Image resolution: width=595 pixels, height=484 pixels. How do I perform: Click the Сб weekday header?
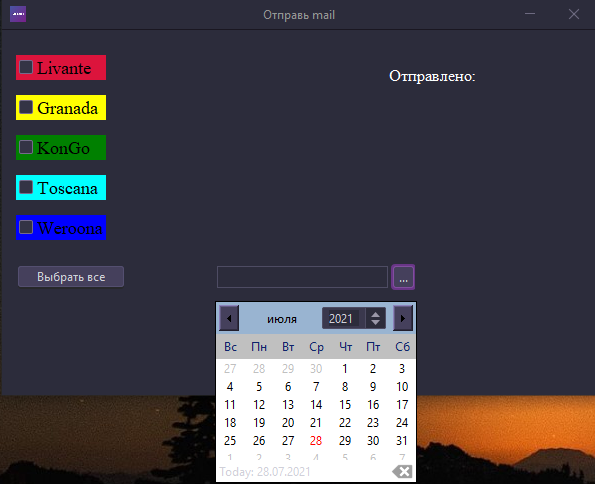[x=402, y=347]
